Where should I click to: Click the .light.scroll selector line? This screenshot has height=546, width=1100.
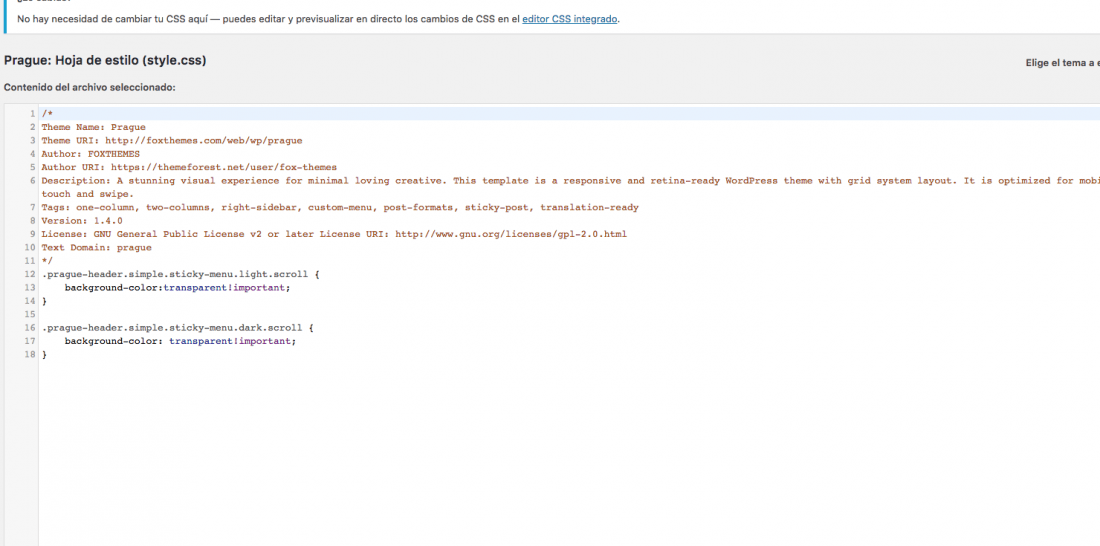tap(180, 274)
